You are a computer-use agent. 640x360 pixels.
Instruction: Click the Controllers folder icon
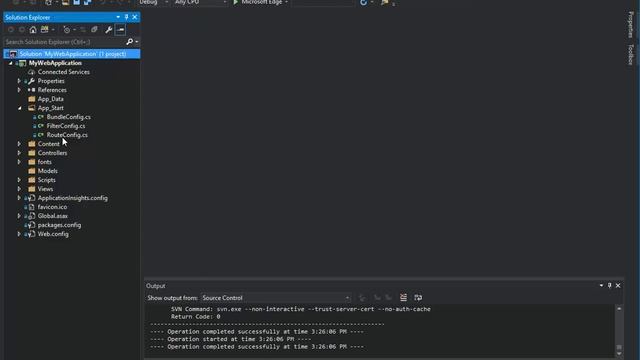32,153
